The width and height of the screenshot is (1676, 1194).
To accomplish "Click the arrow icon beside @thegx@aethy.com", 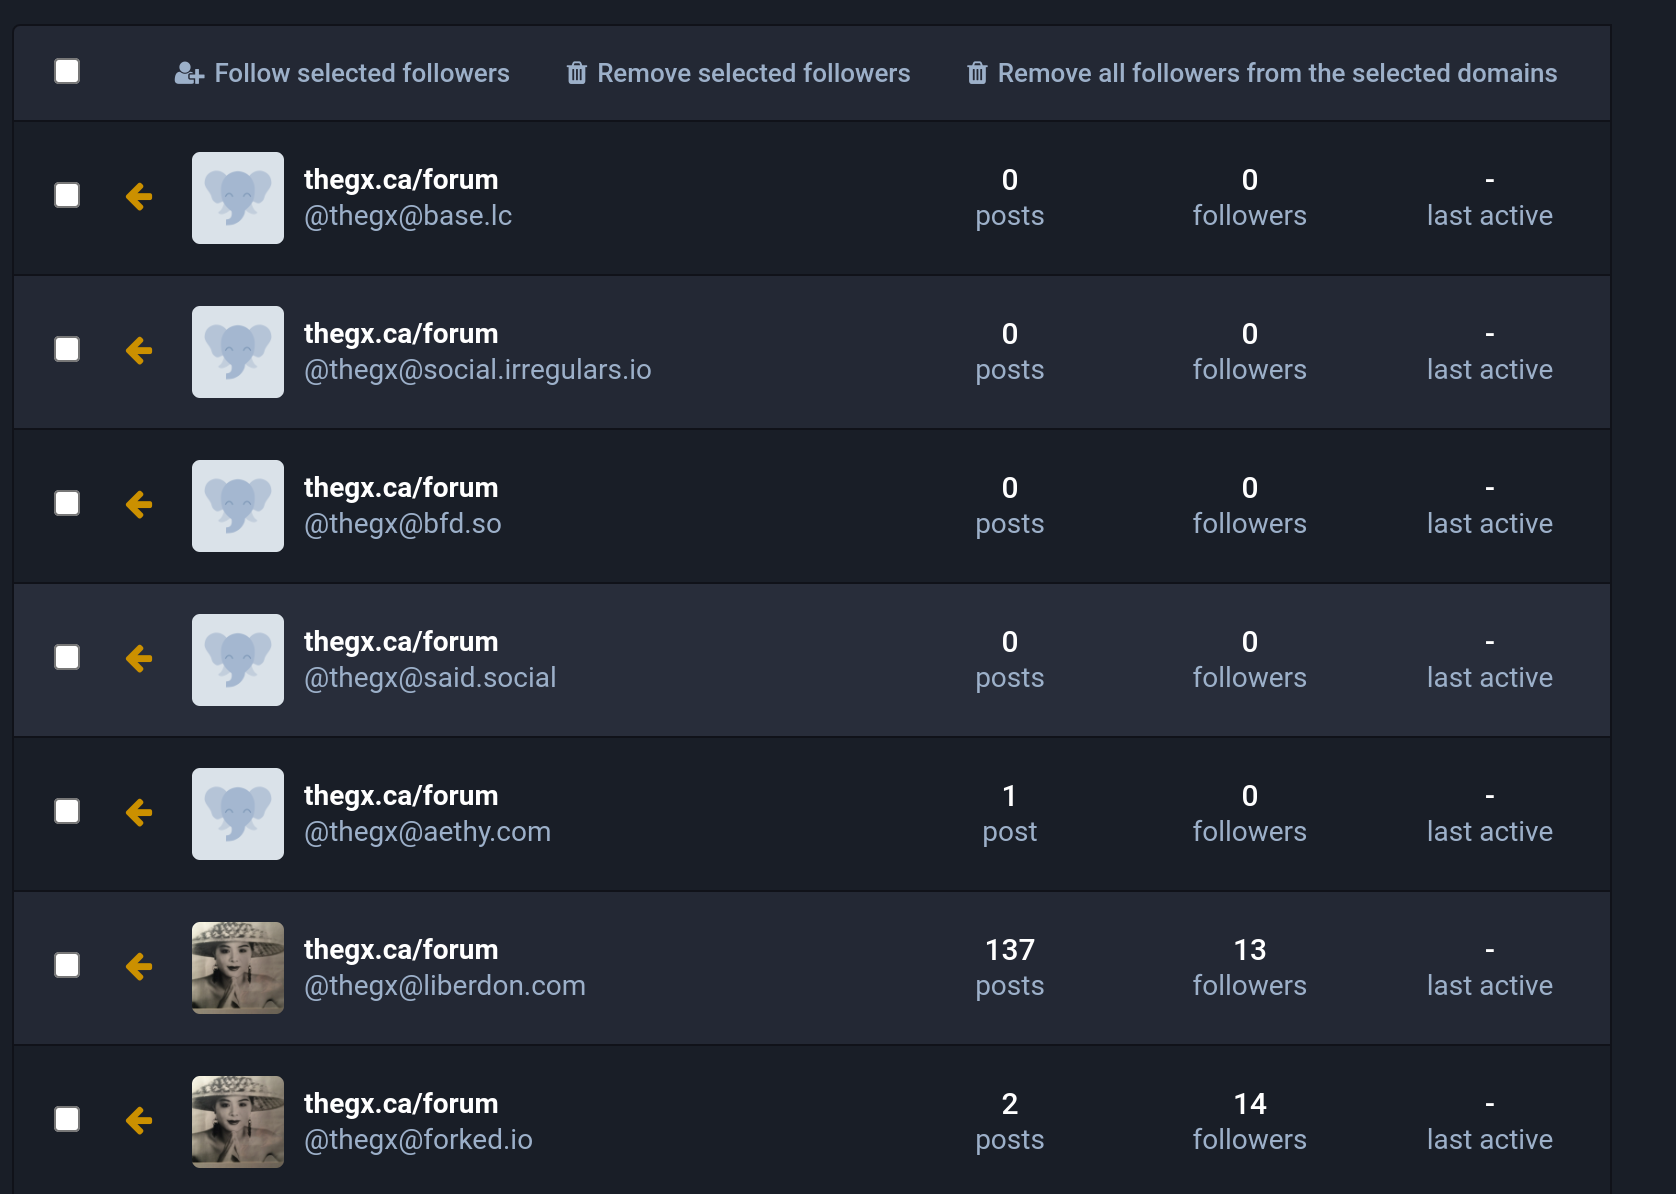I will click(139, 813).
